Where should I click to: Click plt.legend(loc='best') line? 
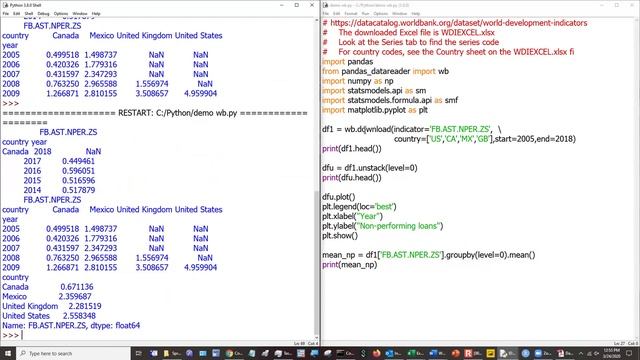click(359, 207)
